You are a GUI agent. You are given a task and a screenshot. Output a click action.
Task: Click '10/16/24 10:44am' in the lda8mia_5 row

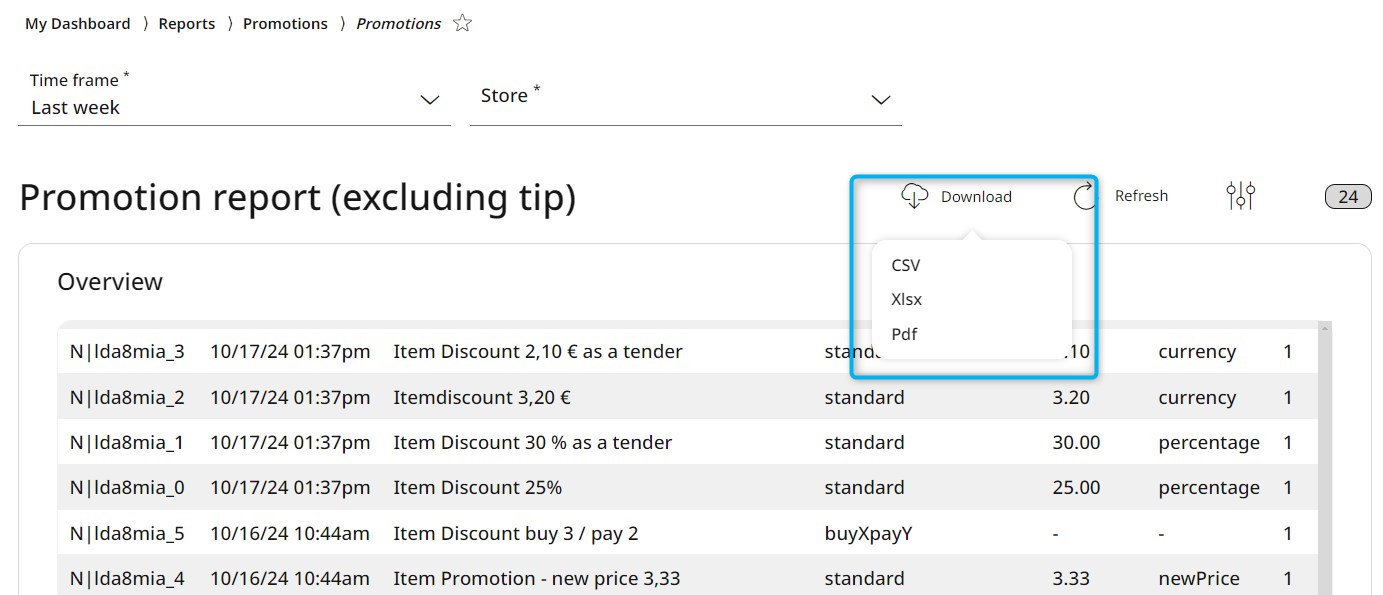290,533
